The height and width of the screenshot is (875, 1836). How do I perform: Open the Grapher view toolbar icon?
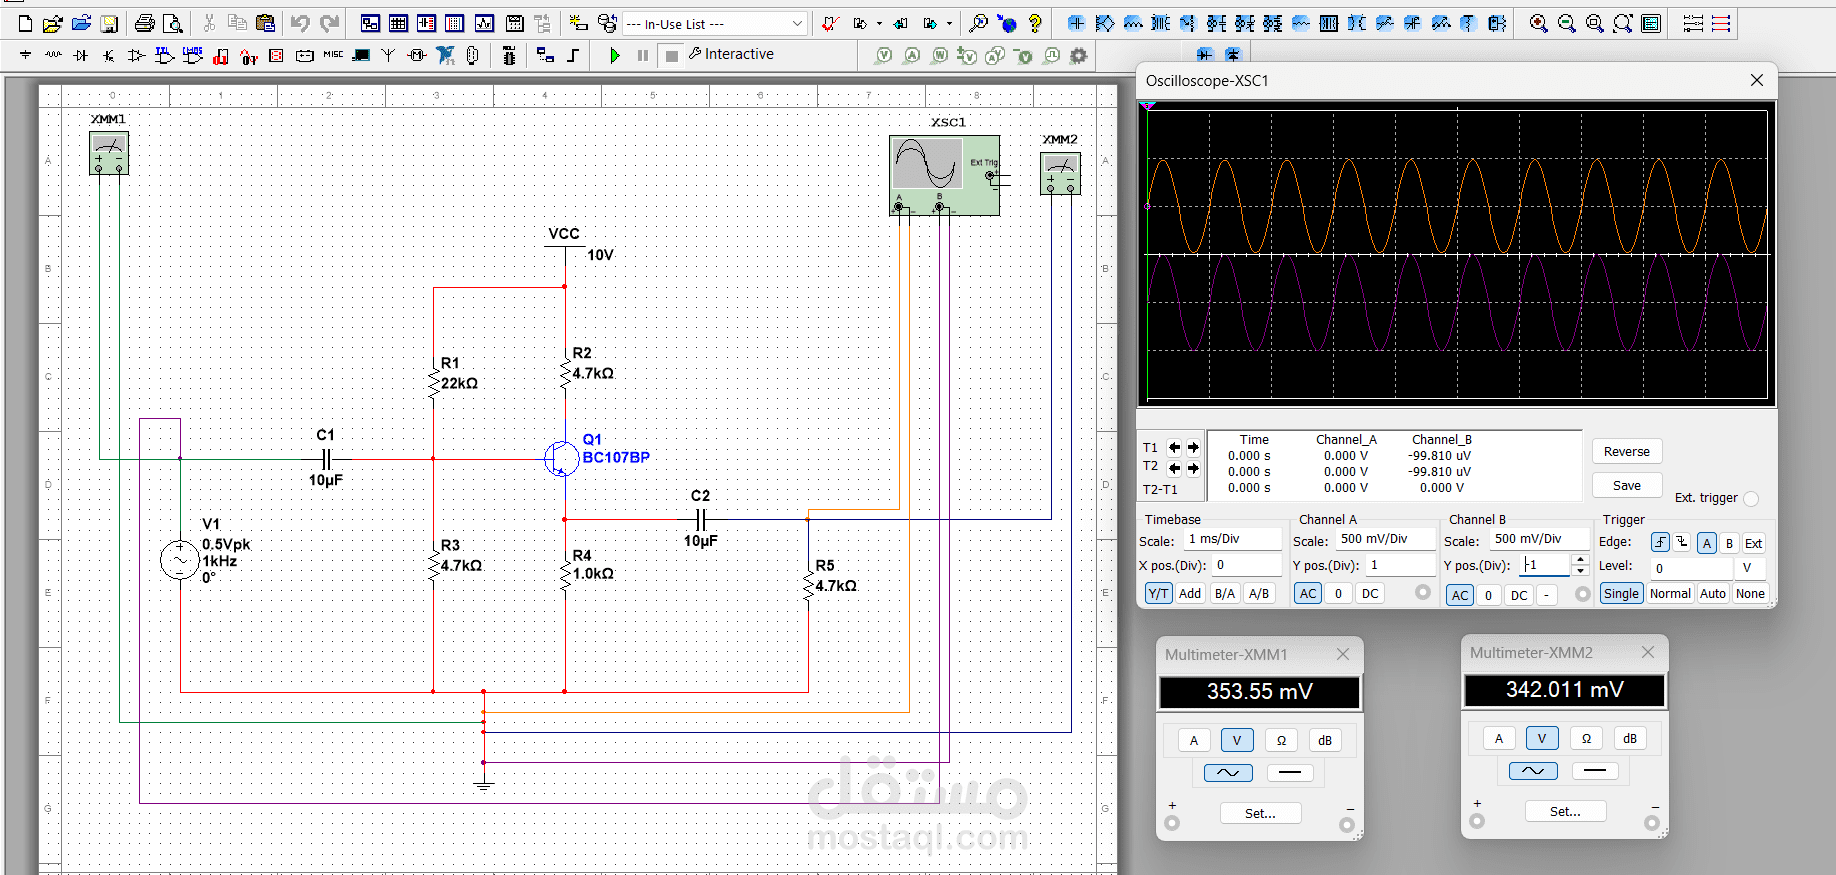(x=485, y=23)
